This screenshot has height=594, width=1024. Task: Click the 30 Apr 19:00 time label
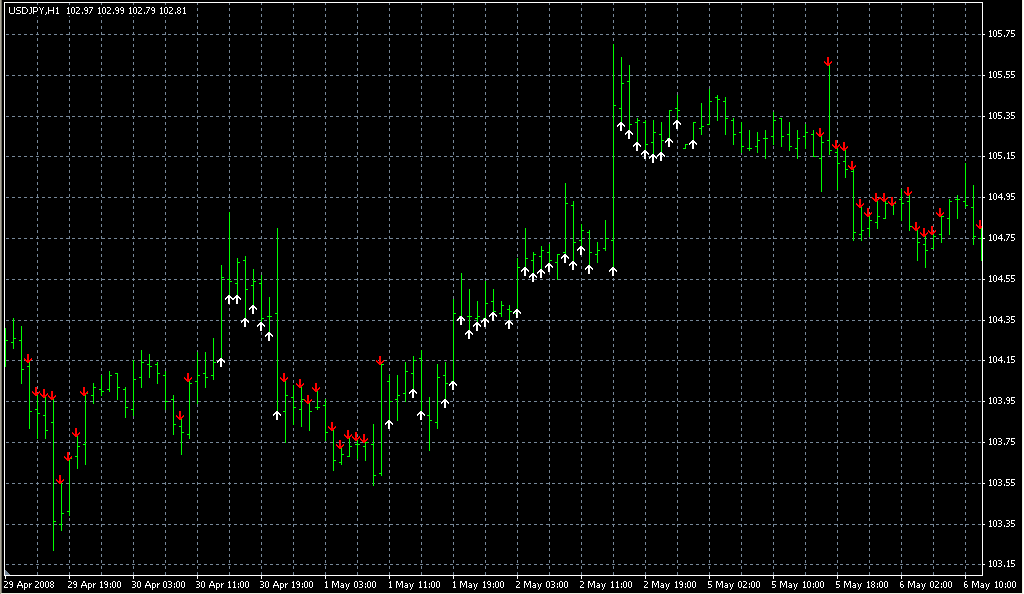pos(286,585)
